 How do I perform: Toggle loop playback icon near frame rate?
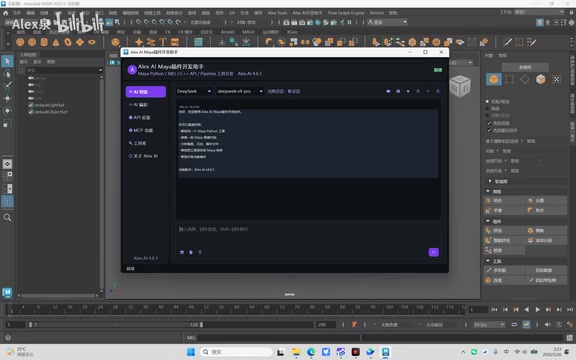click(514, 324)
